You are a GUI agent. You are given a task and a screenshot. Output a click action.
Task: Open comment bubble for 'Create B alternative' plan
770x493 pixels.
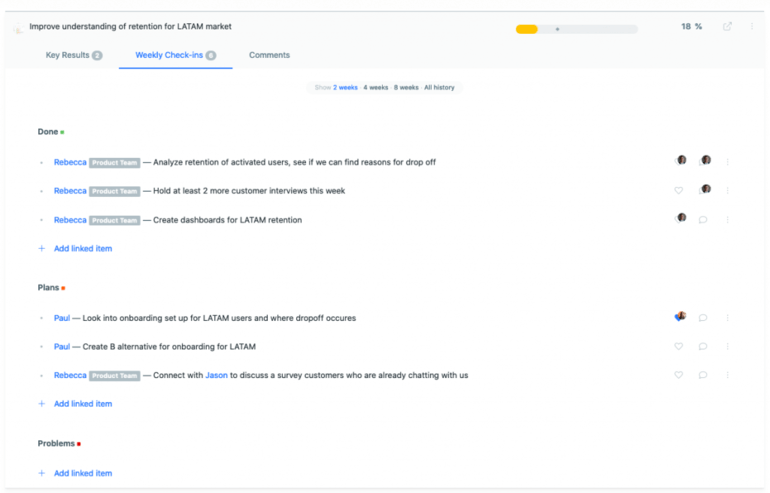pyautogui.click(x=703, y=346)
